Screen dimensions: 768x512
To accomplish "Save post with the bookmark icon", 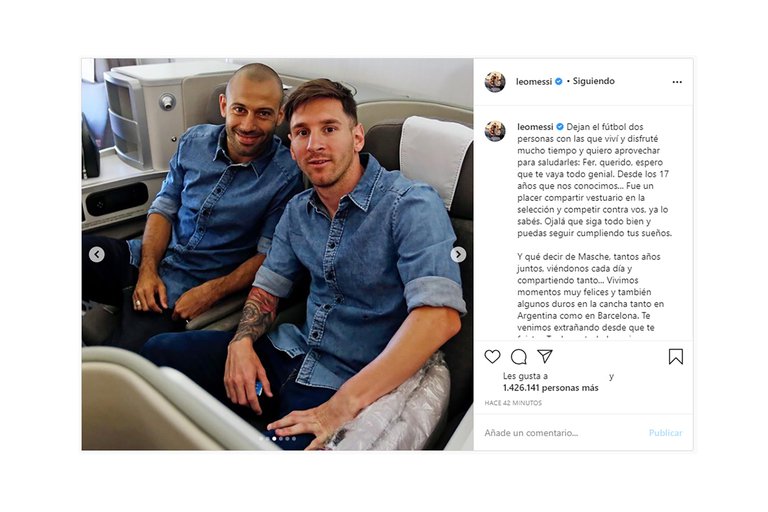I will coord(676,357).
